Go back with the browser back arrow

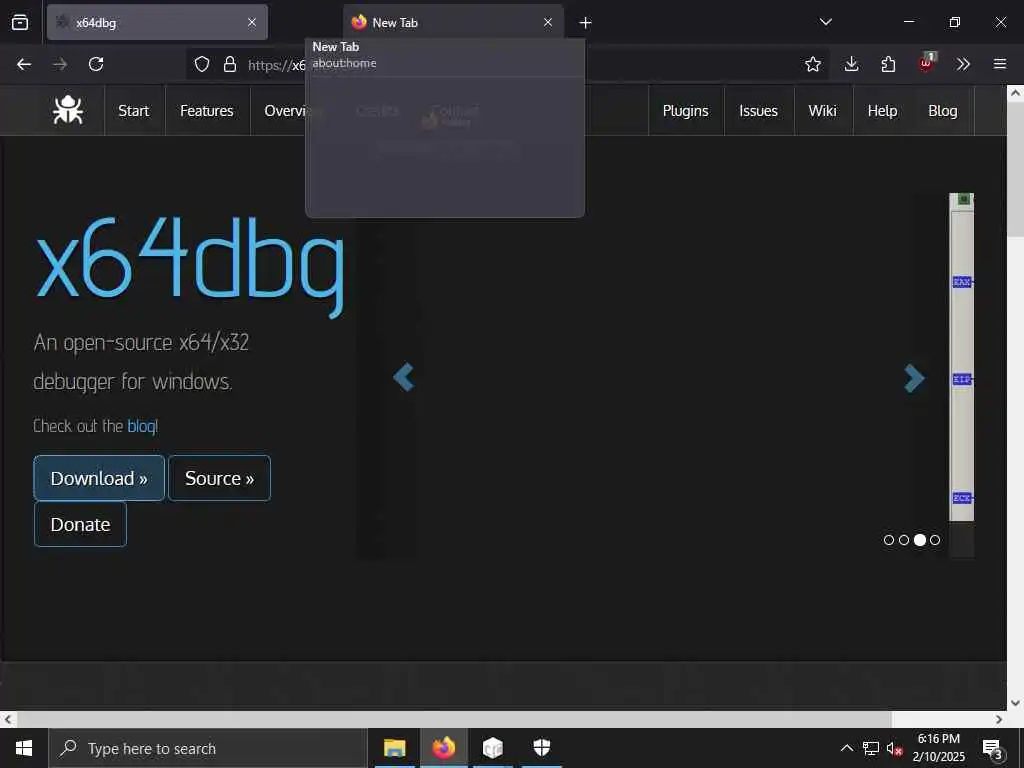[24, 64]
